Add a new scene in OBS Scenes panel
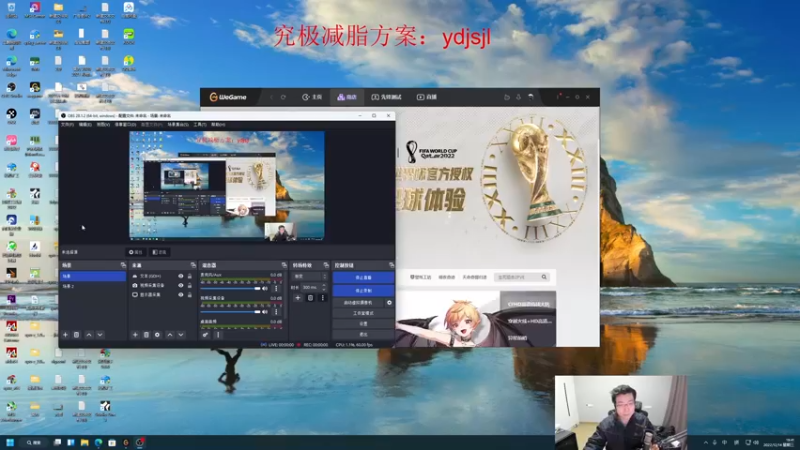 click(65, 335)
